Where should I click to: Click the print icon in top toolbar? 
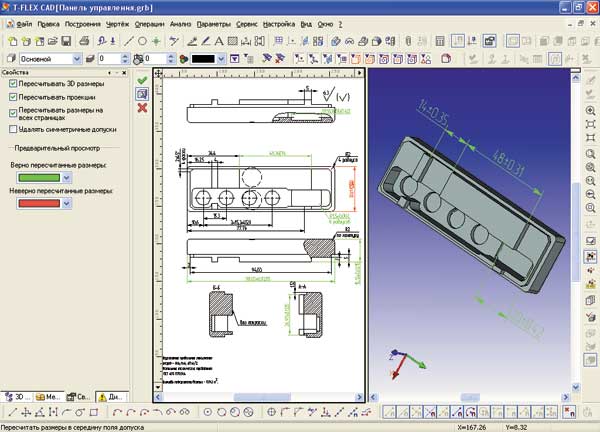point(84,41)
